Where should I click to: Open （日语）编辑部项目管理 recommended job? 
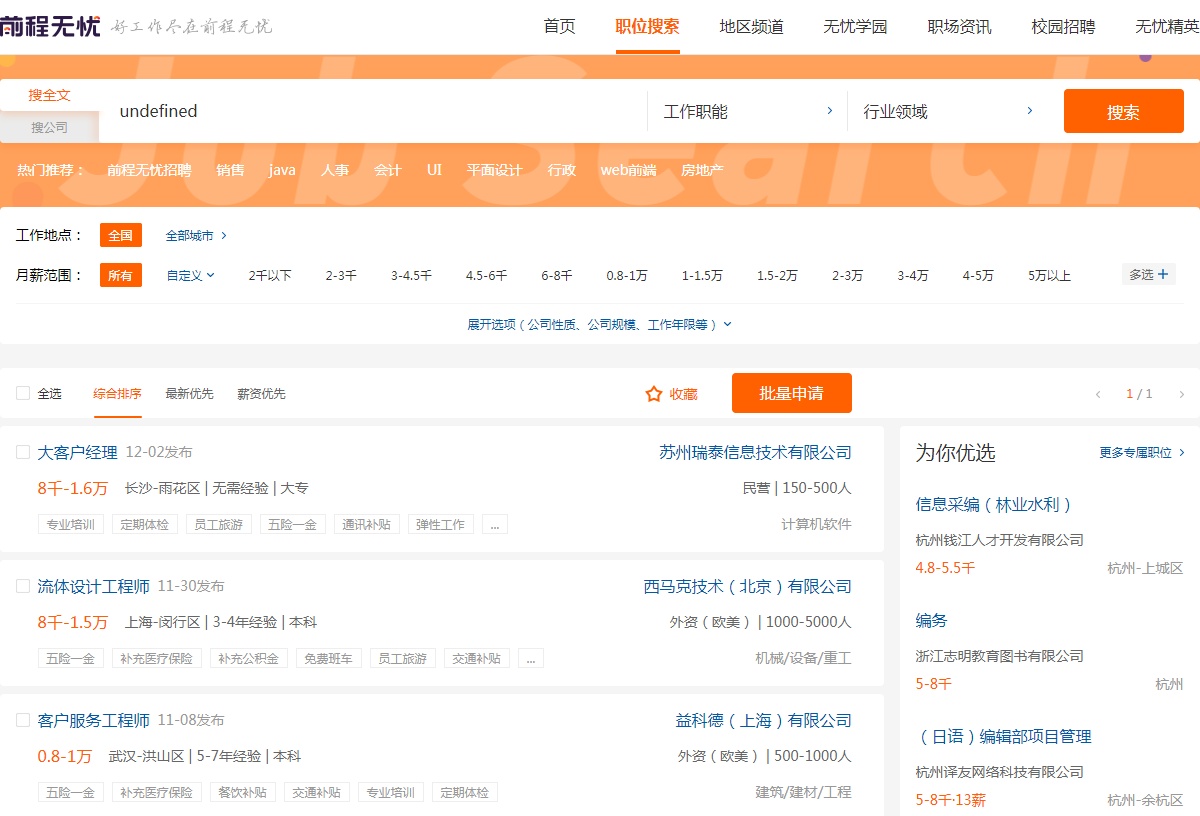pos(1004,737)
